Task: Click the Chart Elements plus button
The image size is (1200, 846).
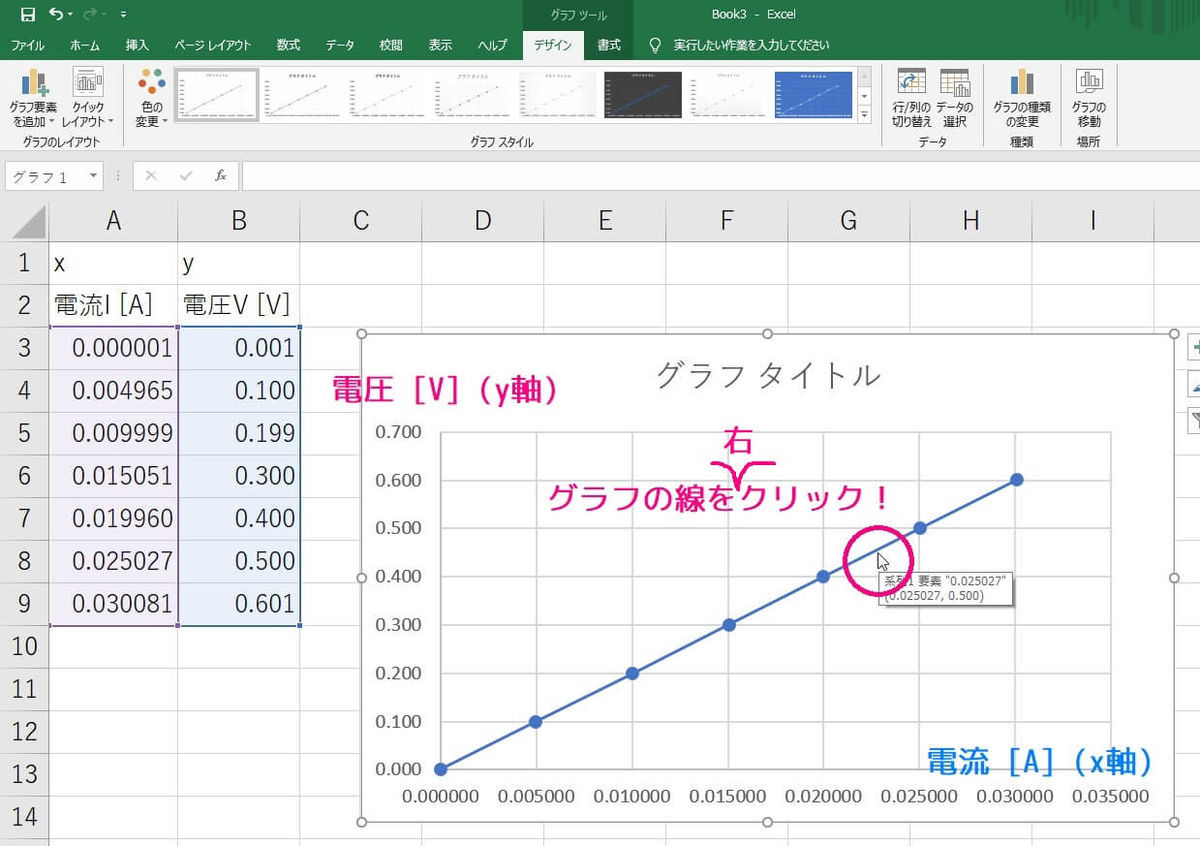Action: tap(1194, 347)
